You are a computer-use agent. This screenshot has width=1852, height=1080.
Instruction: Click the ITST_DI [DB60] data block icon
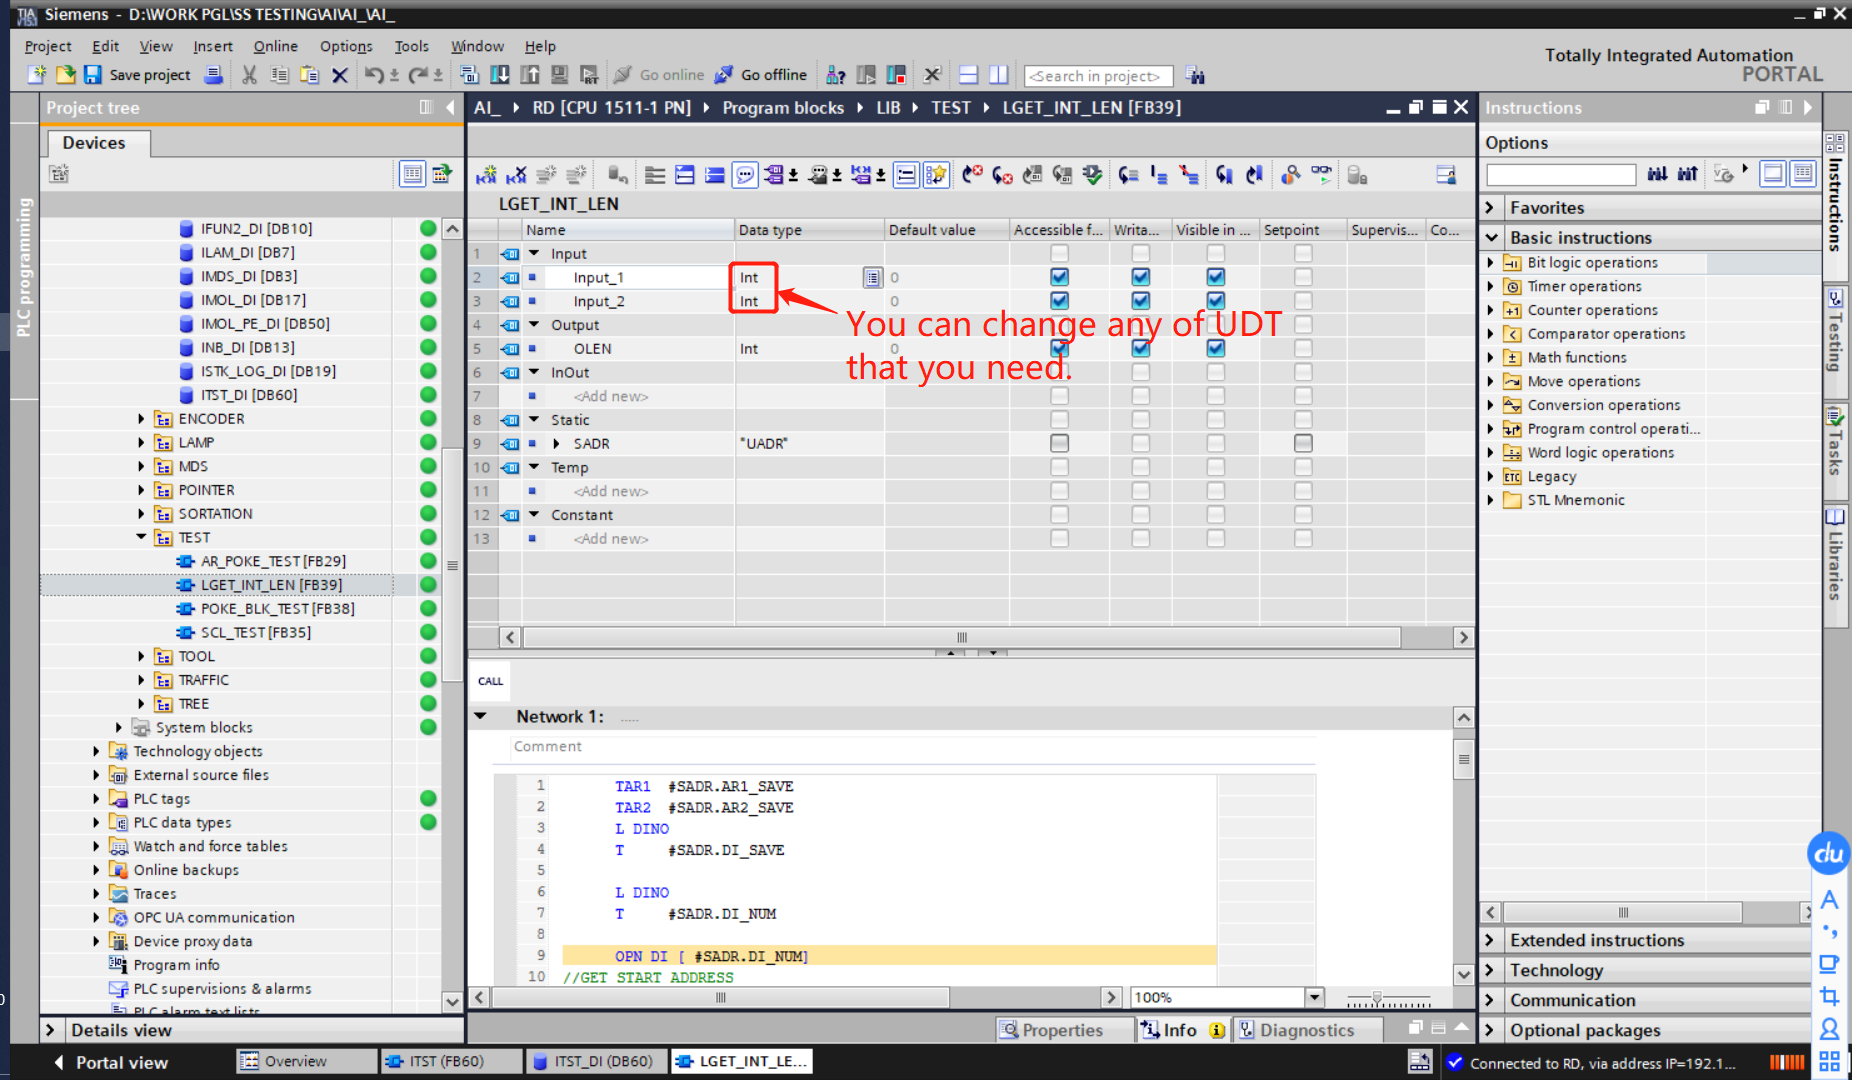point(186,395)
